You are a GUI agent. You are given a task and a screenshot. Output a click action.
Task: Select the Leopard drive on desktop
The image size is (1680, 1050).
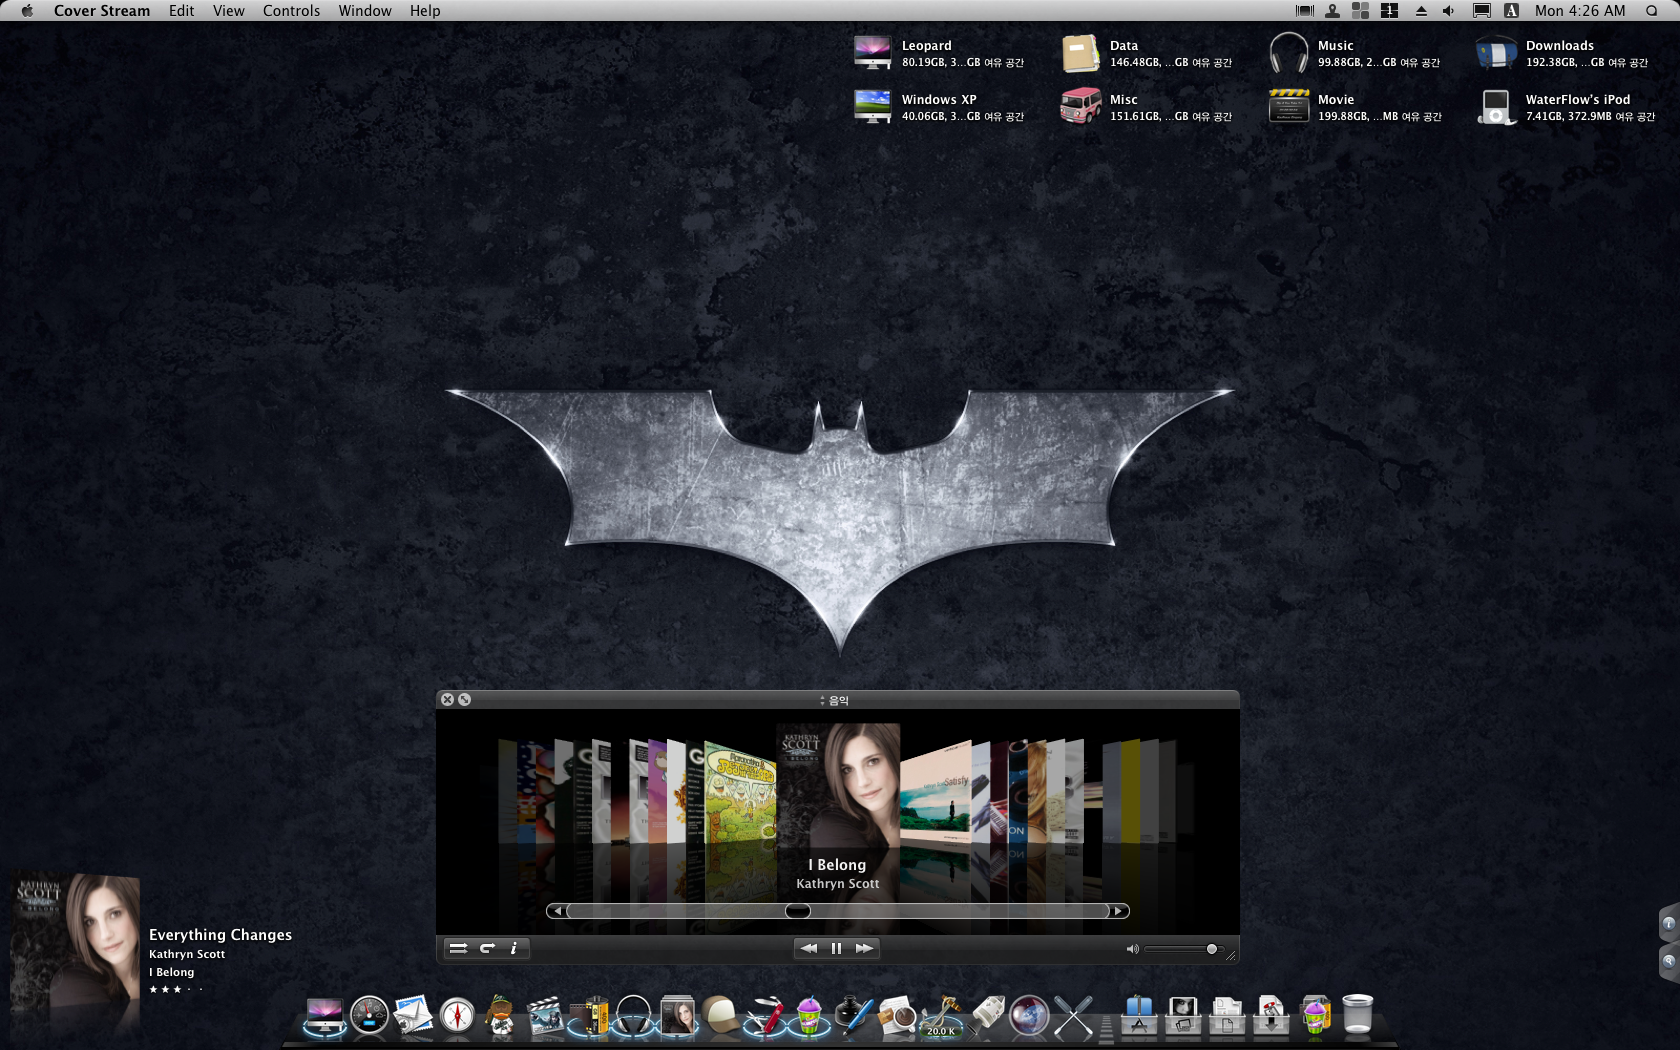click(872, 52)
